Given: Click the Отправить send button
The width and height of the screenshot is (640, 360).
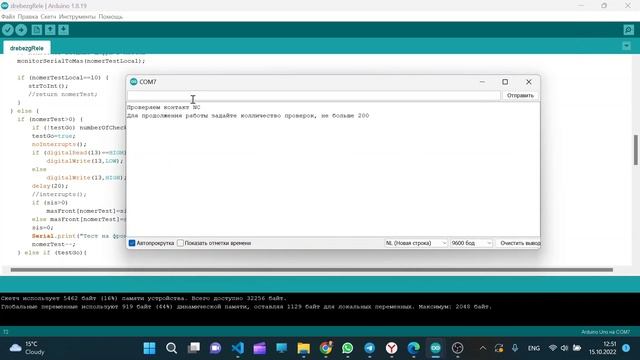Looking at the screenshot, I should (520, 96).
